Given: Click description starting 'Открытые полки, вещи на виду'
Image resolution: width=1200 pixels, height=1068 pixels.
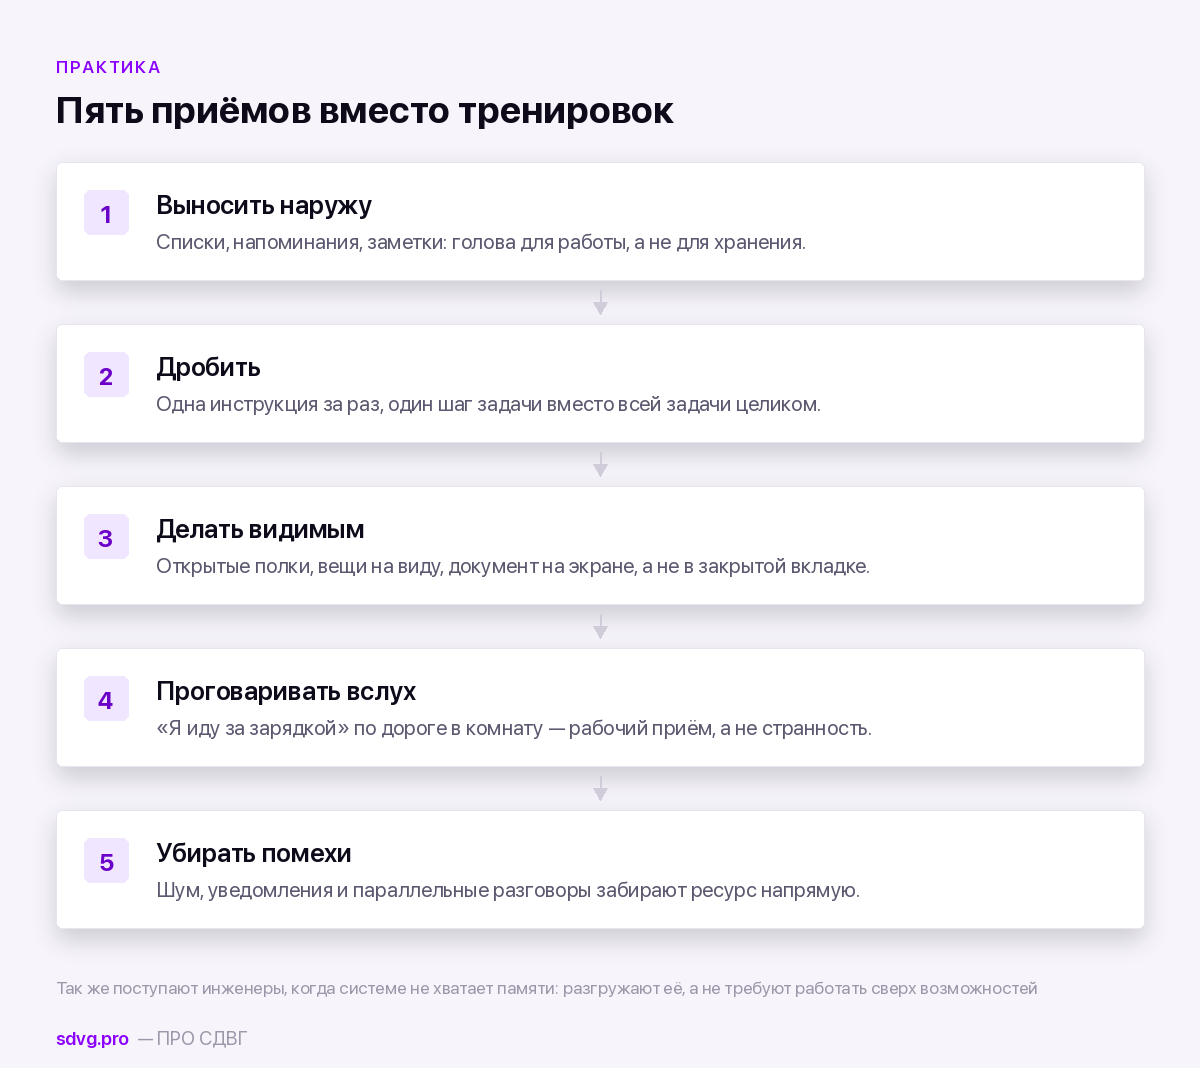Looking at the screenshot, I should [513, 566].
